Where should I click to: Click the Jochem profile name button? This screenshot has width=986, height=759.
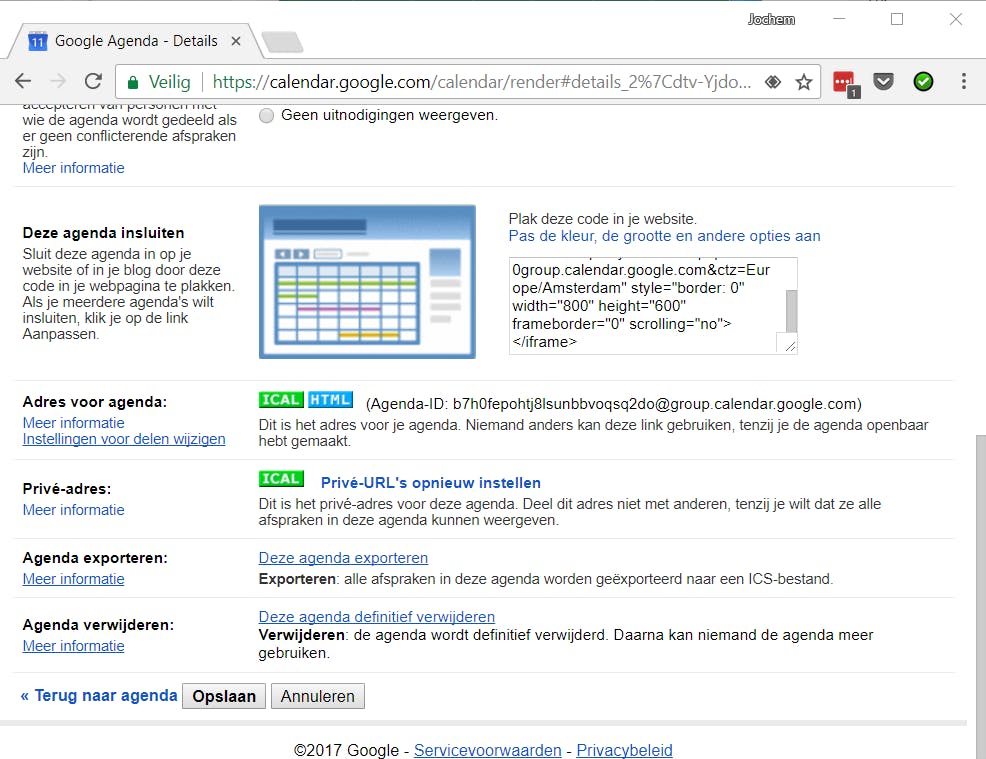point(771,19)
